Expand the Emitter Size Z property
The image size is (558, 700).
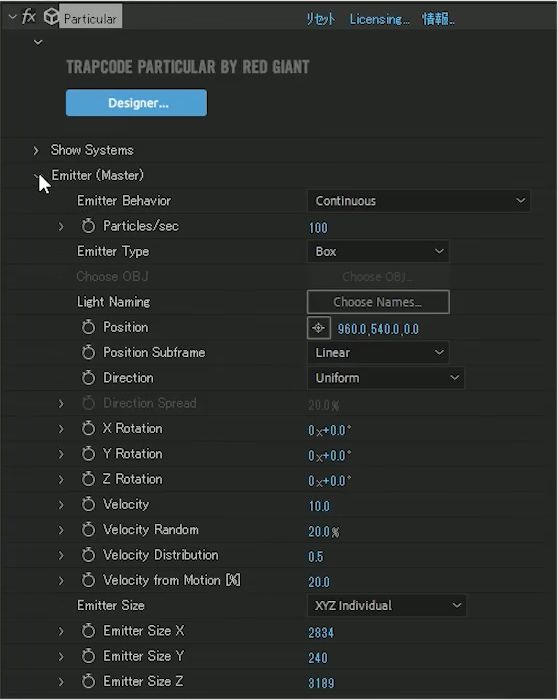point(61,682)
